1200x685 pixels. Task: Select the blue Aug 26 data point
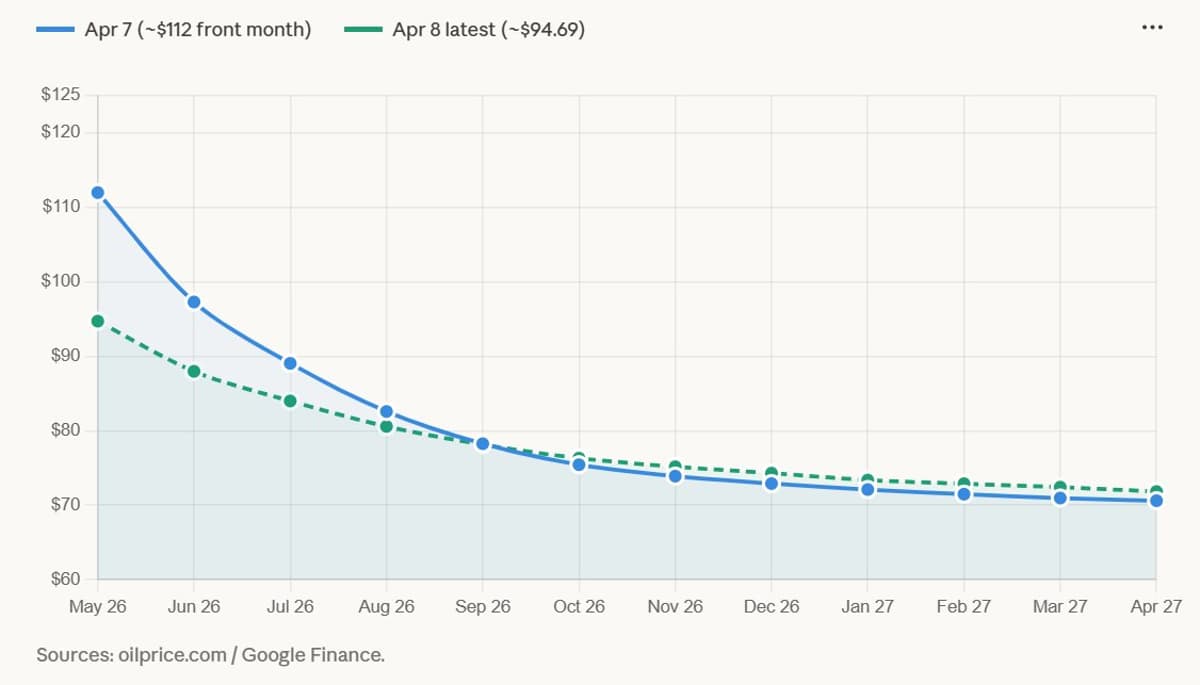click(386, 411)
